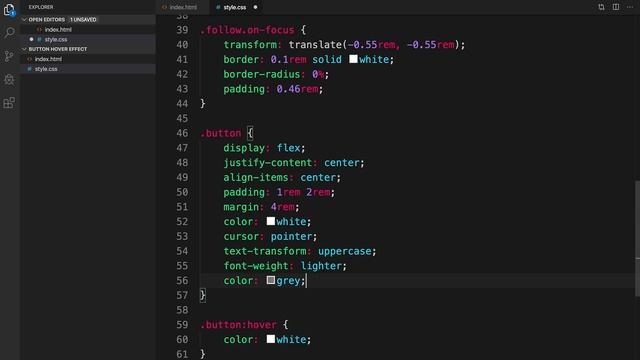Click the align-items property on line 49
The height and width of the screenshot is (360, 640).
256,177
